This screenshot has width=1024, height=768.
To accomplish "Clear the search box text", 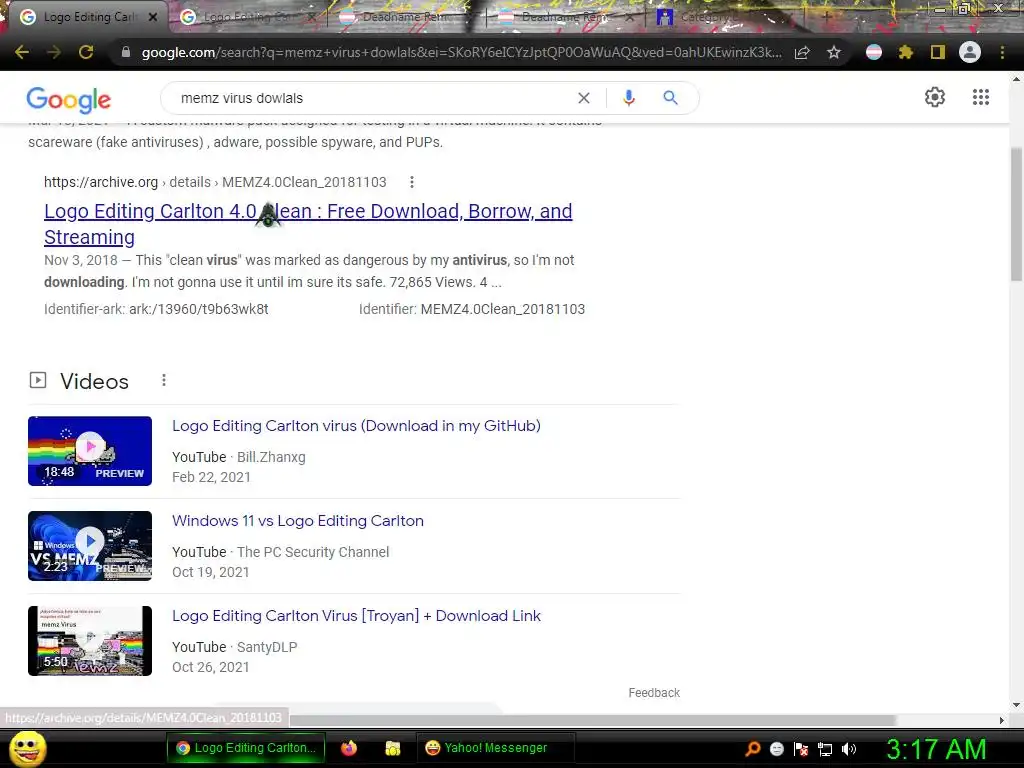I will tap(584, 98).
